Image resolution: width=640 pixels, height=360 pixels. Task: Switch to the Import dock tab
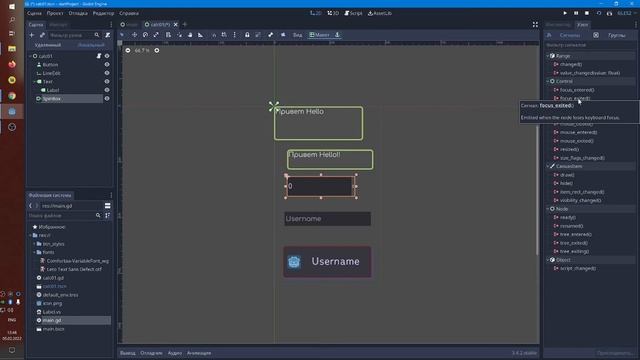tap(58, 25)
